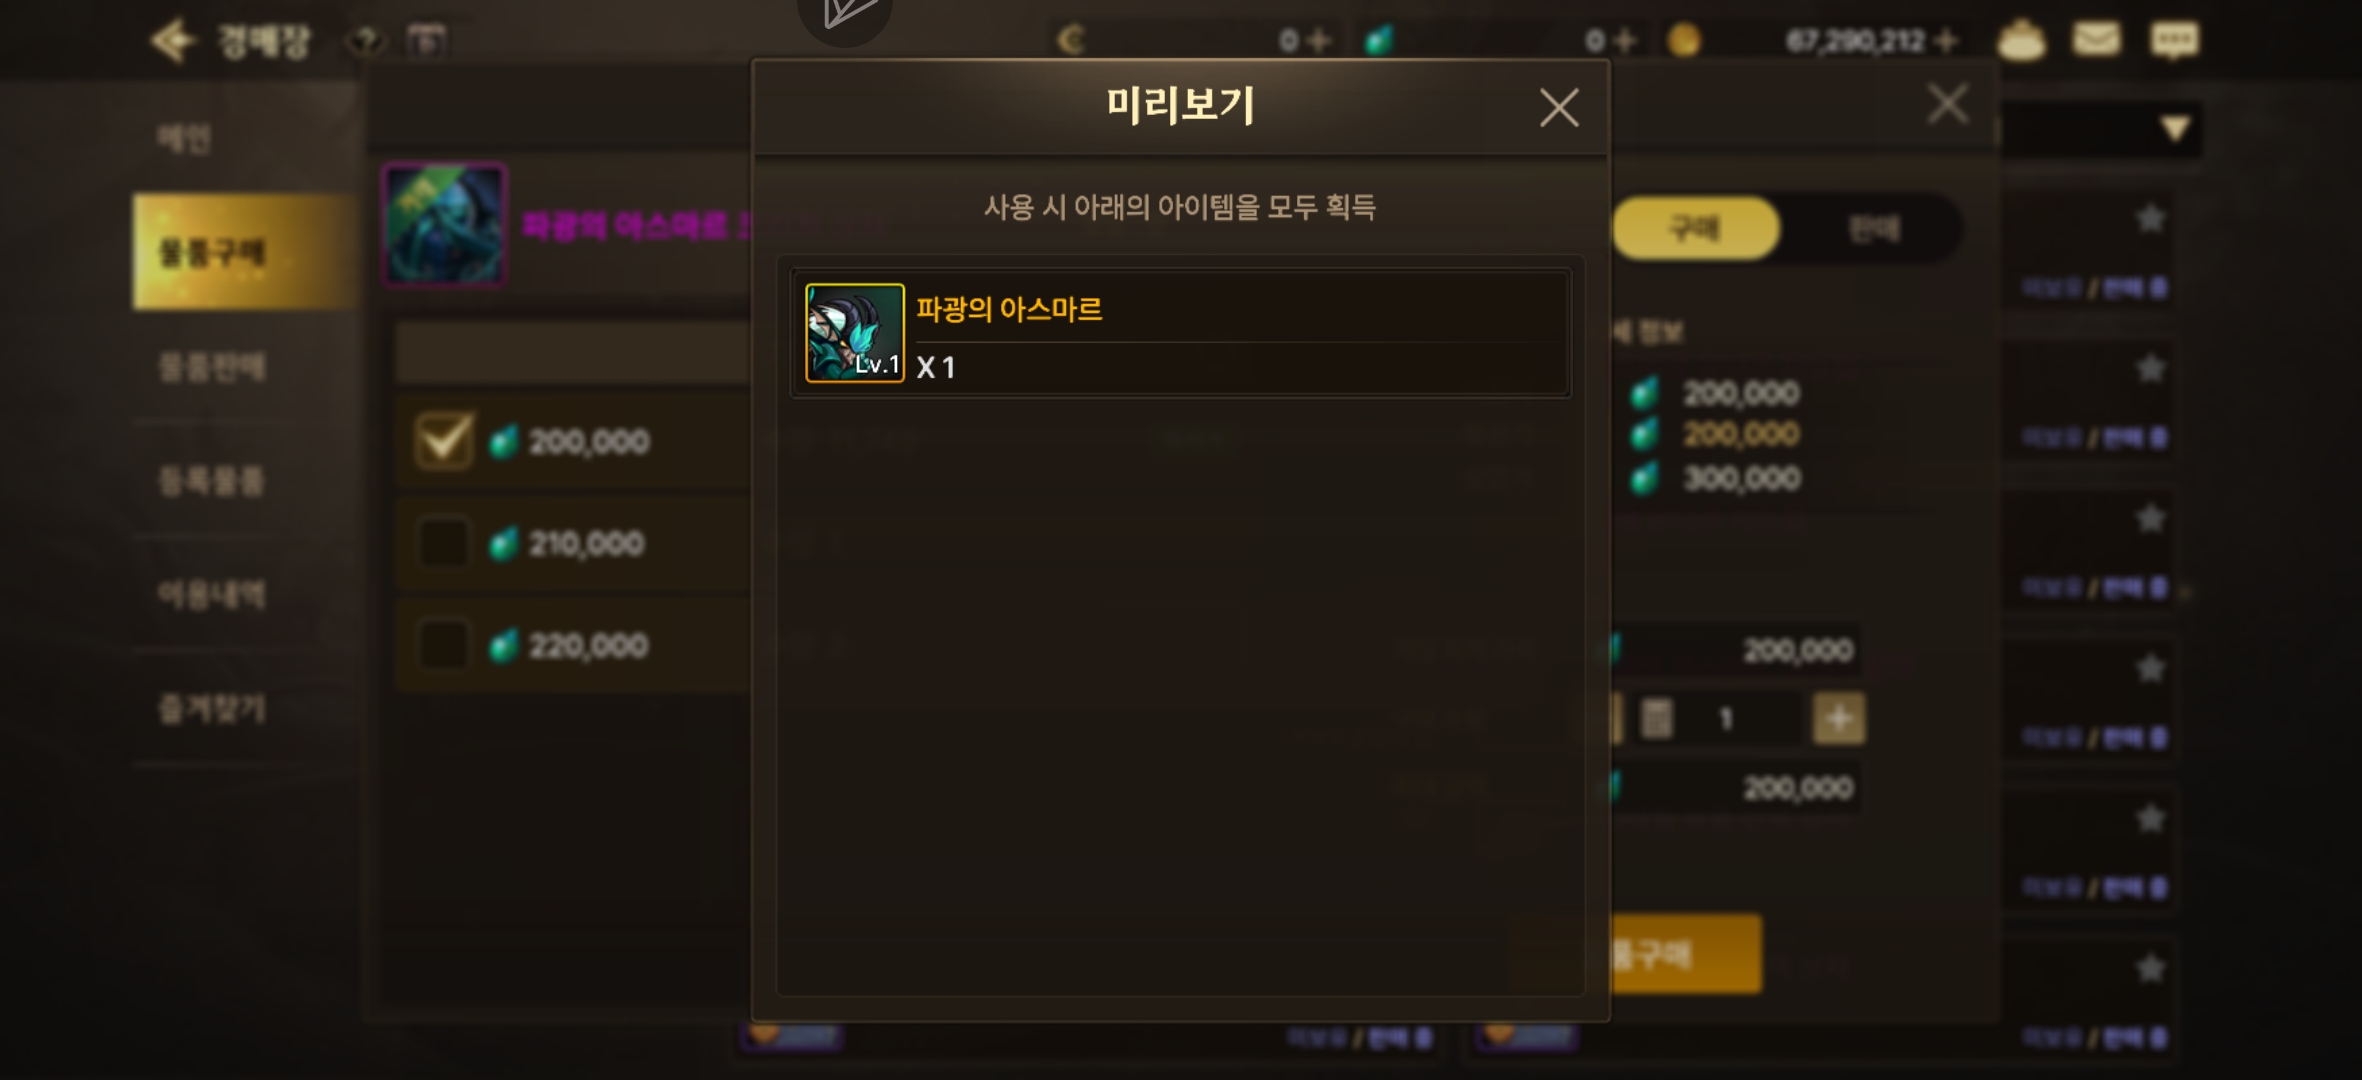Close the 미리보기 preview popup
The height and width of the screenshot is (1080, 2362).
pyautogui.click(x=1559, y=107)
